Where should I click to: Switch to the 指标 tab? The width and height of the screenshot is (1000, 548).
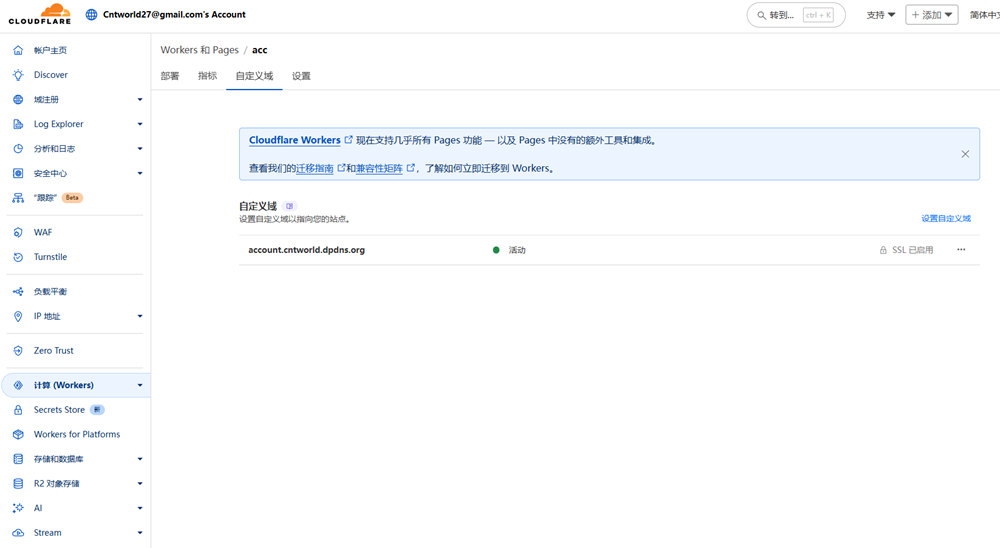click(x=207, y=76)
